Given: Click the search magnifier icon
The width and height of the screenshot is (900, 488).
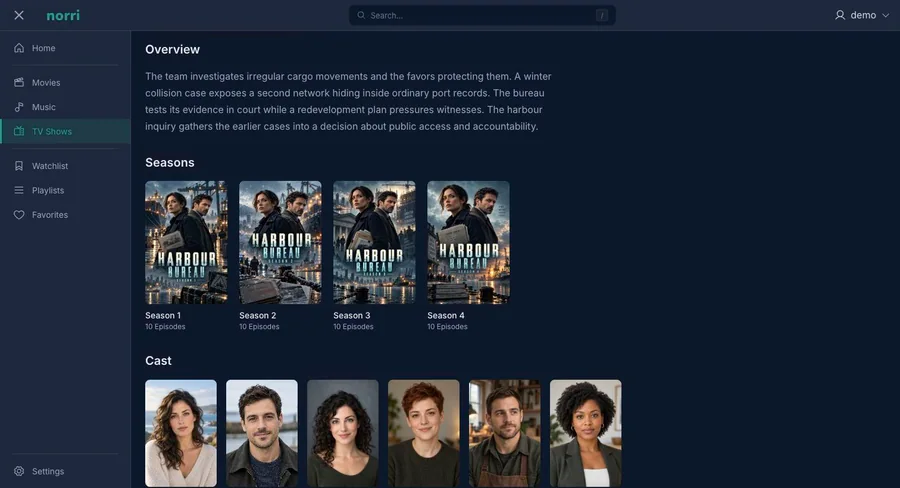Looking at the screenshot, I should click(361, 16).
